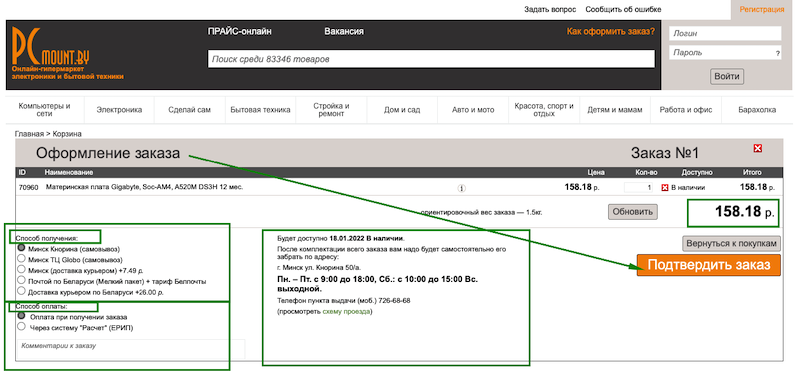Image resolution: width=800 pixels, height=376 pixels.
Task: Choose Минск courier delivery +7.49 р.
Action: [21, 269]
